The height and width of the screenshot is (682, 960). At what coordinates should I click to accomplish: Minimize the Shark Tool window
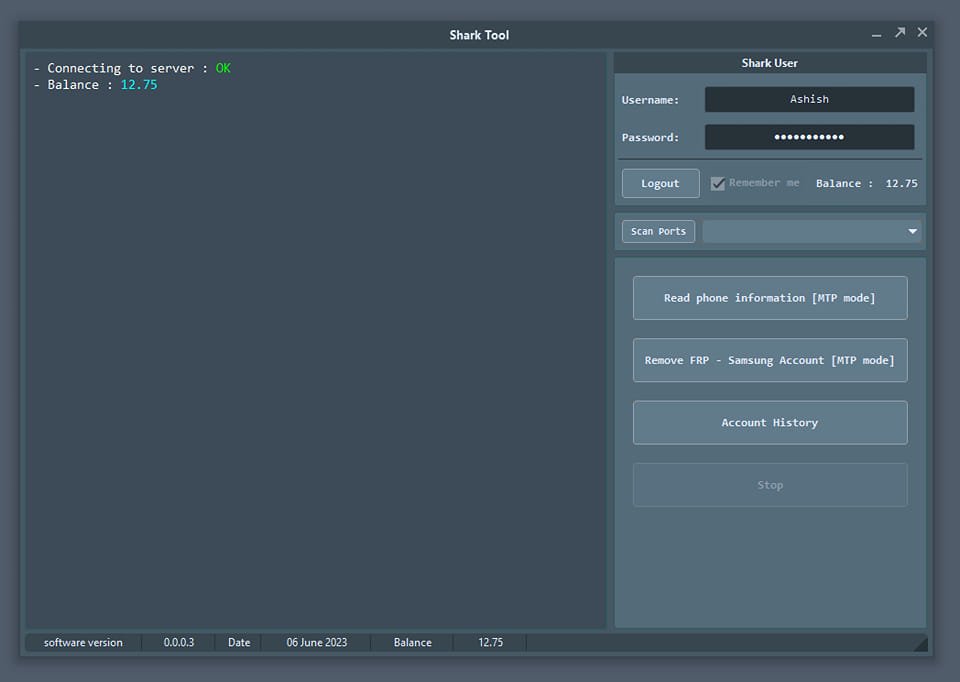click(x=876, y=34)
